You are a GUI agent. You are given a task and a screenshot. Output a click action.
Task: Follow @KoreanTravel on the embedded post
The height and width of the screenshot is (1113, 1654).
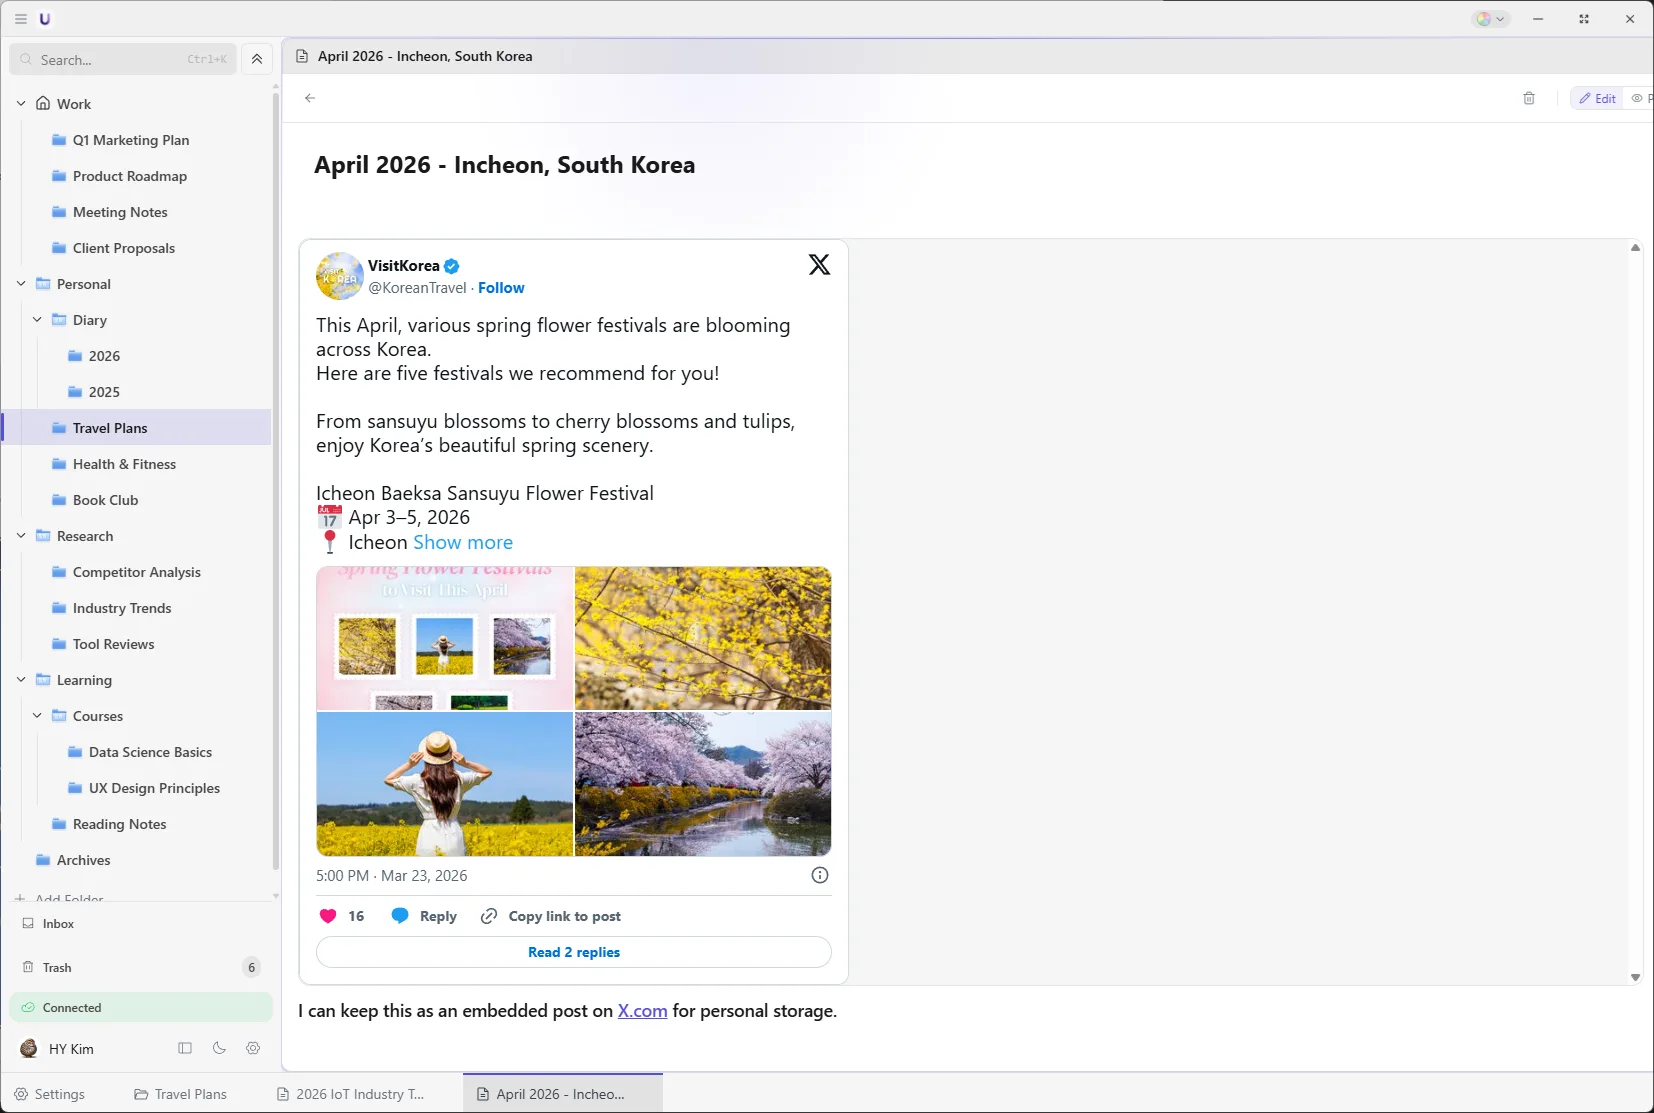point(501,288)
